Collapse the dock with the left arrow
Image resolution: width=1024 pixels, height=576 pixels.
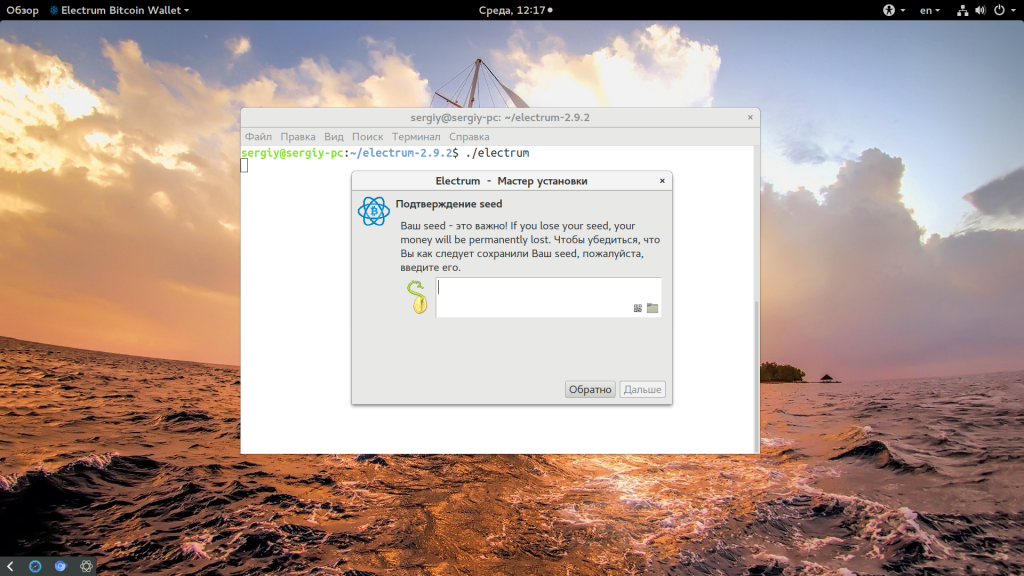click(x=9, y=566)
